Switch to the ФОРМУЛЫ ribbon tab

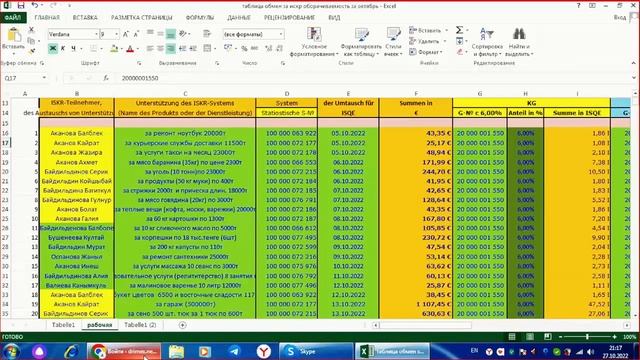[200, 18]
